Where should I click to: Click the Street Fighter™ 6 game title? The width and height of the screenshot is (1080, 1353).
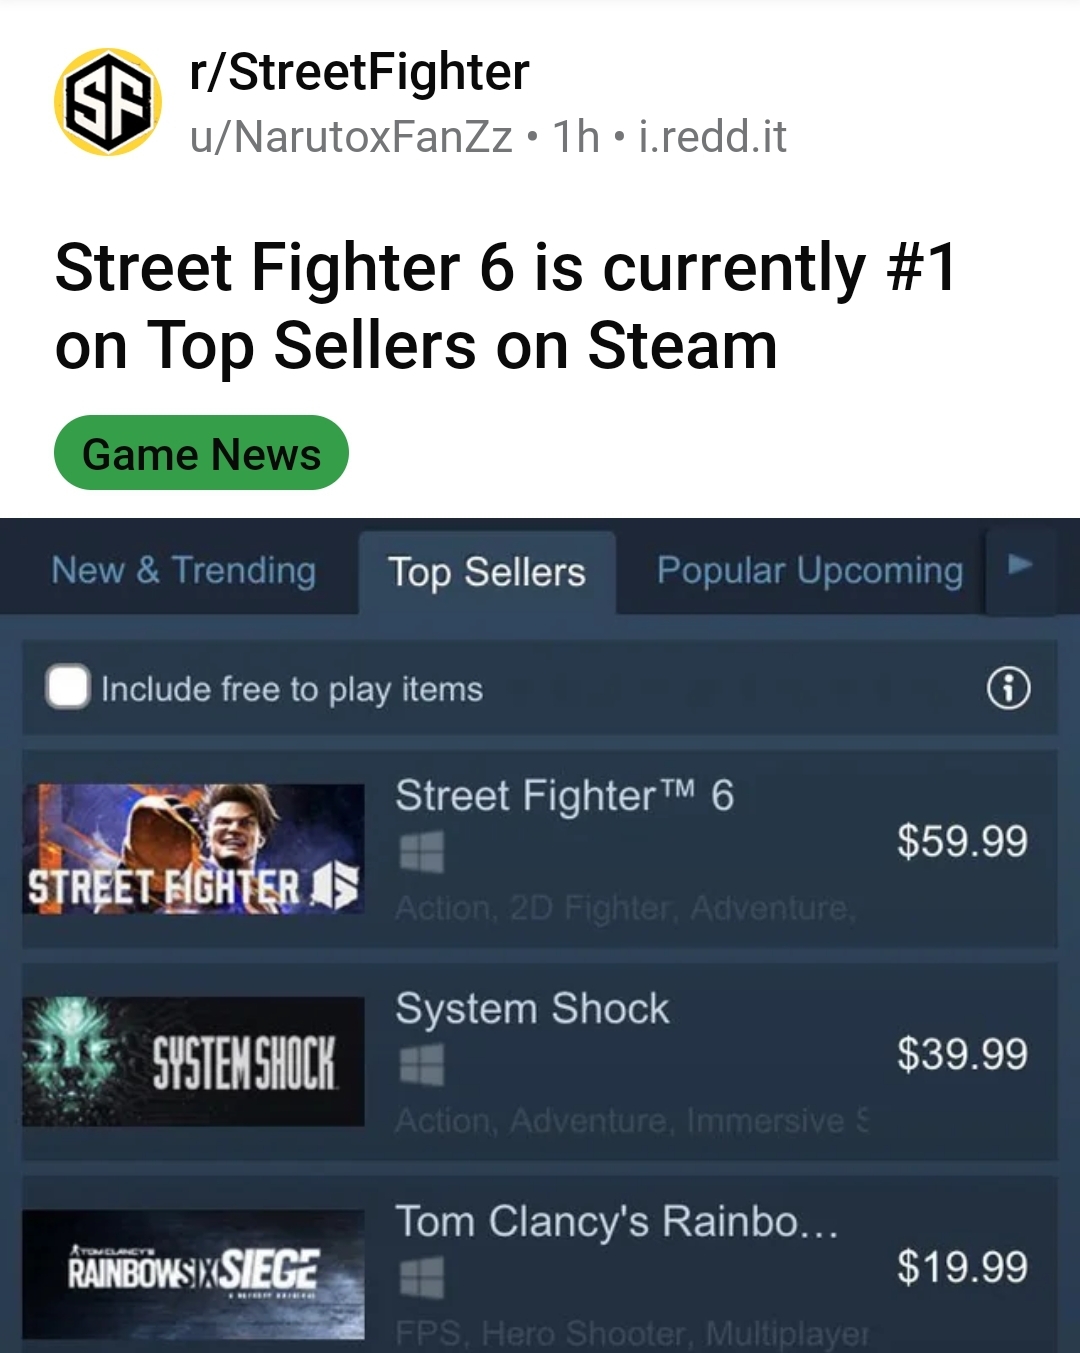click(x=565, y=796)
